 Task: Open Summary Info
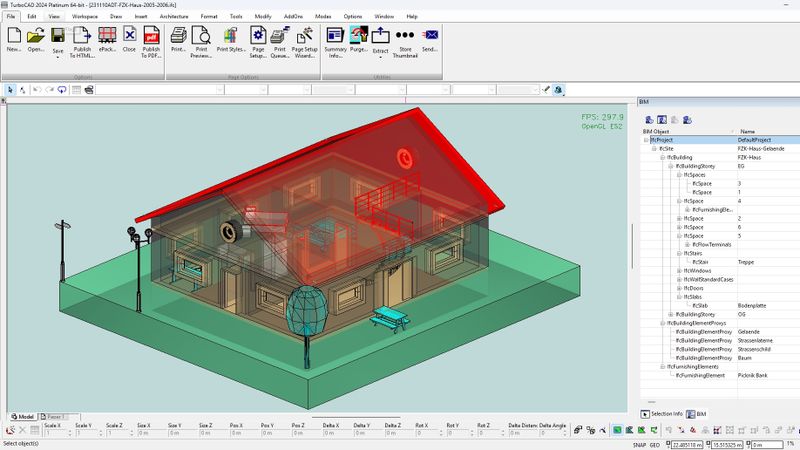pyautogui.click(x=335, y=42)
